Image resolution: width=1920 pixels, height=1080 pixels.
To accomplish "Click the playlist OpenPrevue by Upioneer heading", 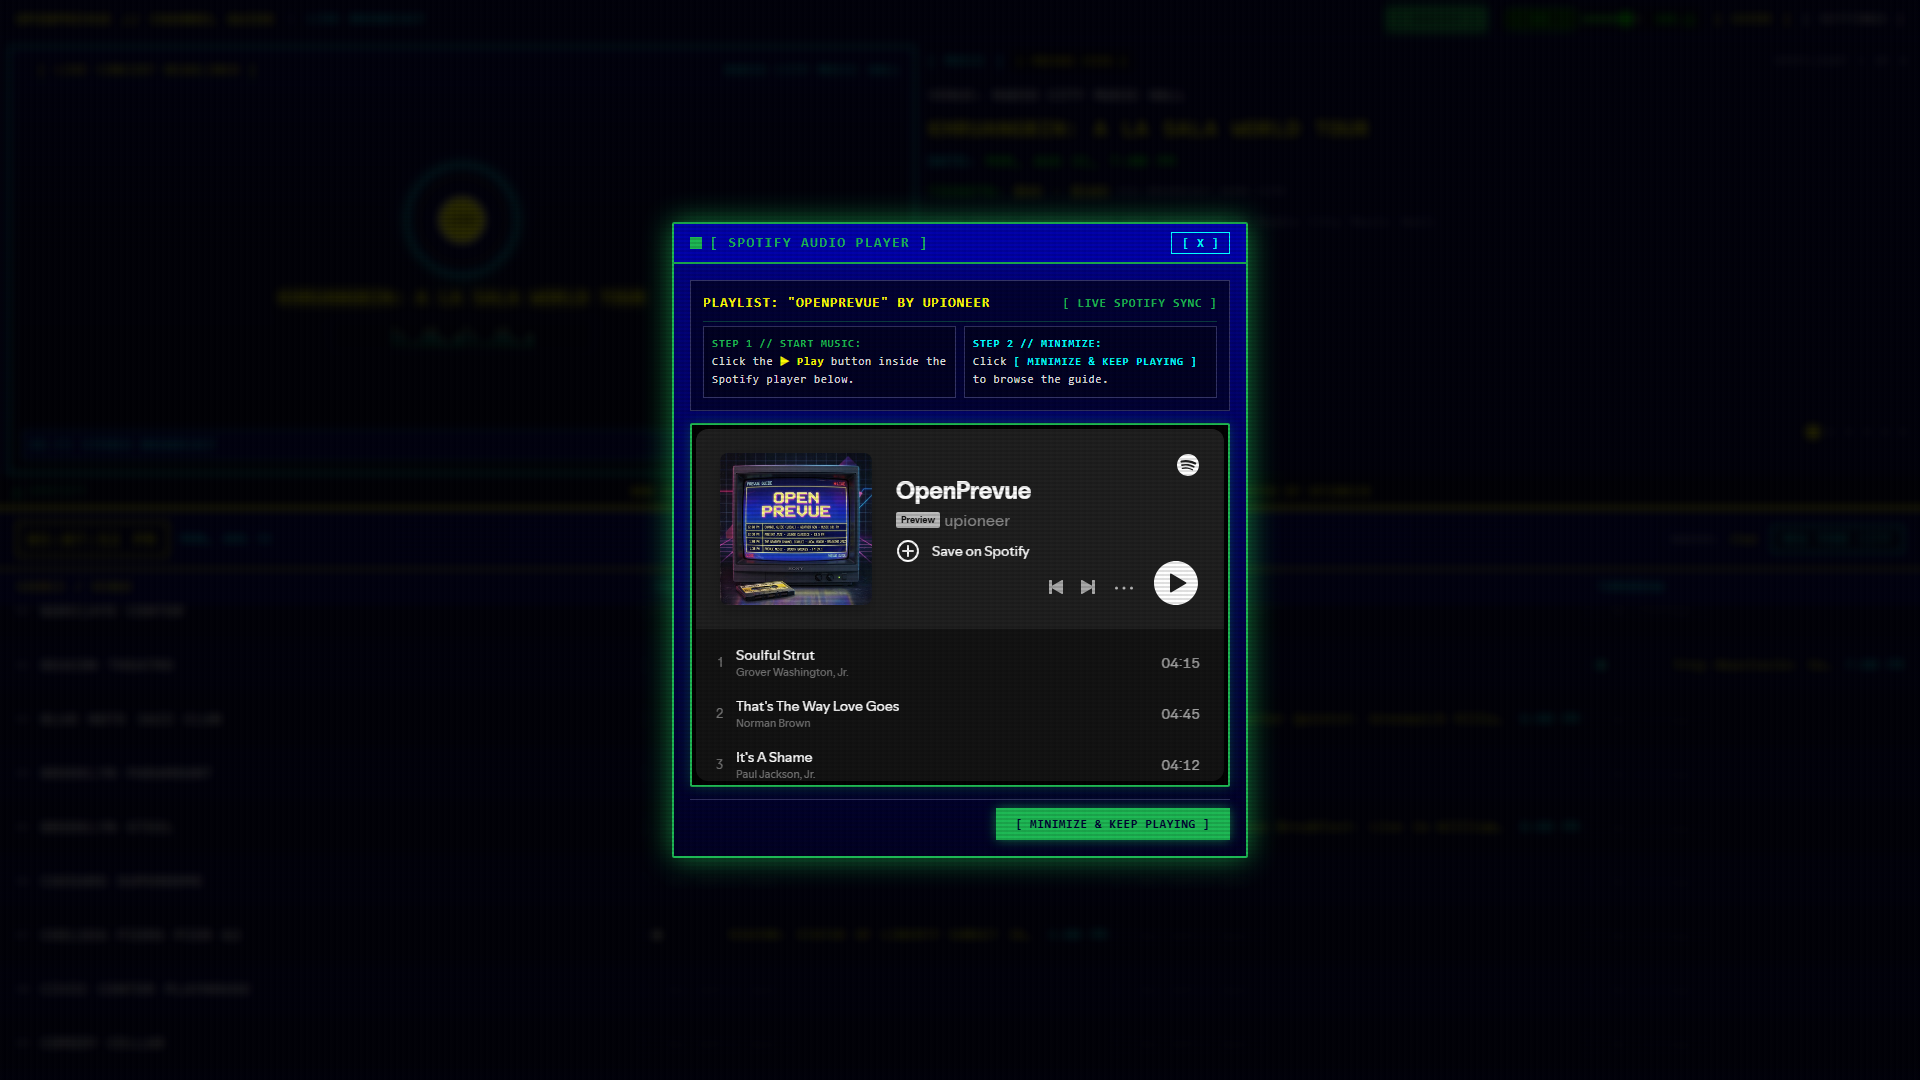I will tap(846, 303).
